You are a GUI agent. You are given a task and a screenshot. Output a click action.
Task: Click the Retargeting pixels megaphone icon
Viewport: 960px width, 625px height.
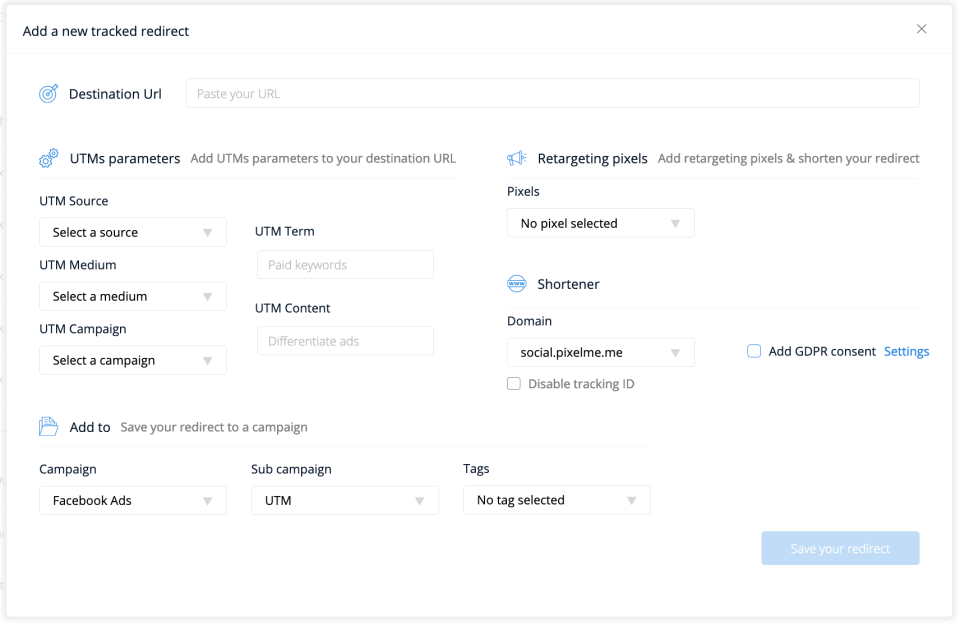[x=517, y=158]
